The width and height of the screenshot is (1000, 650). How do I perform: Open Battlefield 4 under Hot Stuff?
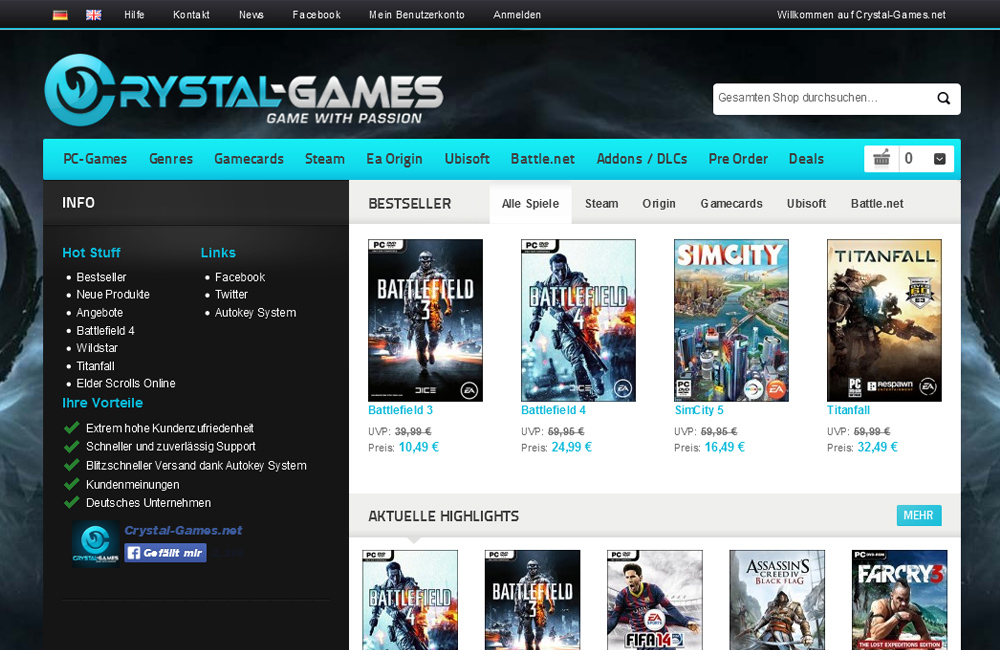pos(105,330)
